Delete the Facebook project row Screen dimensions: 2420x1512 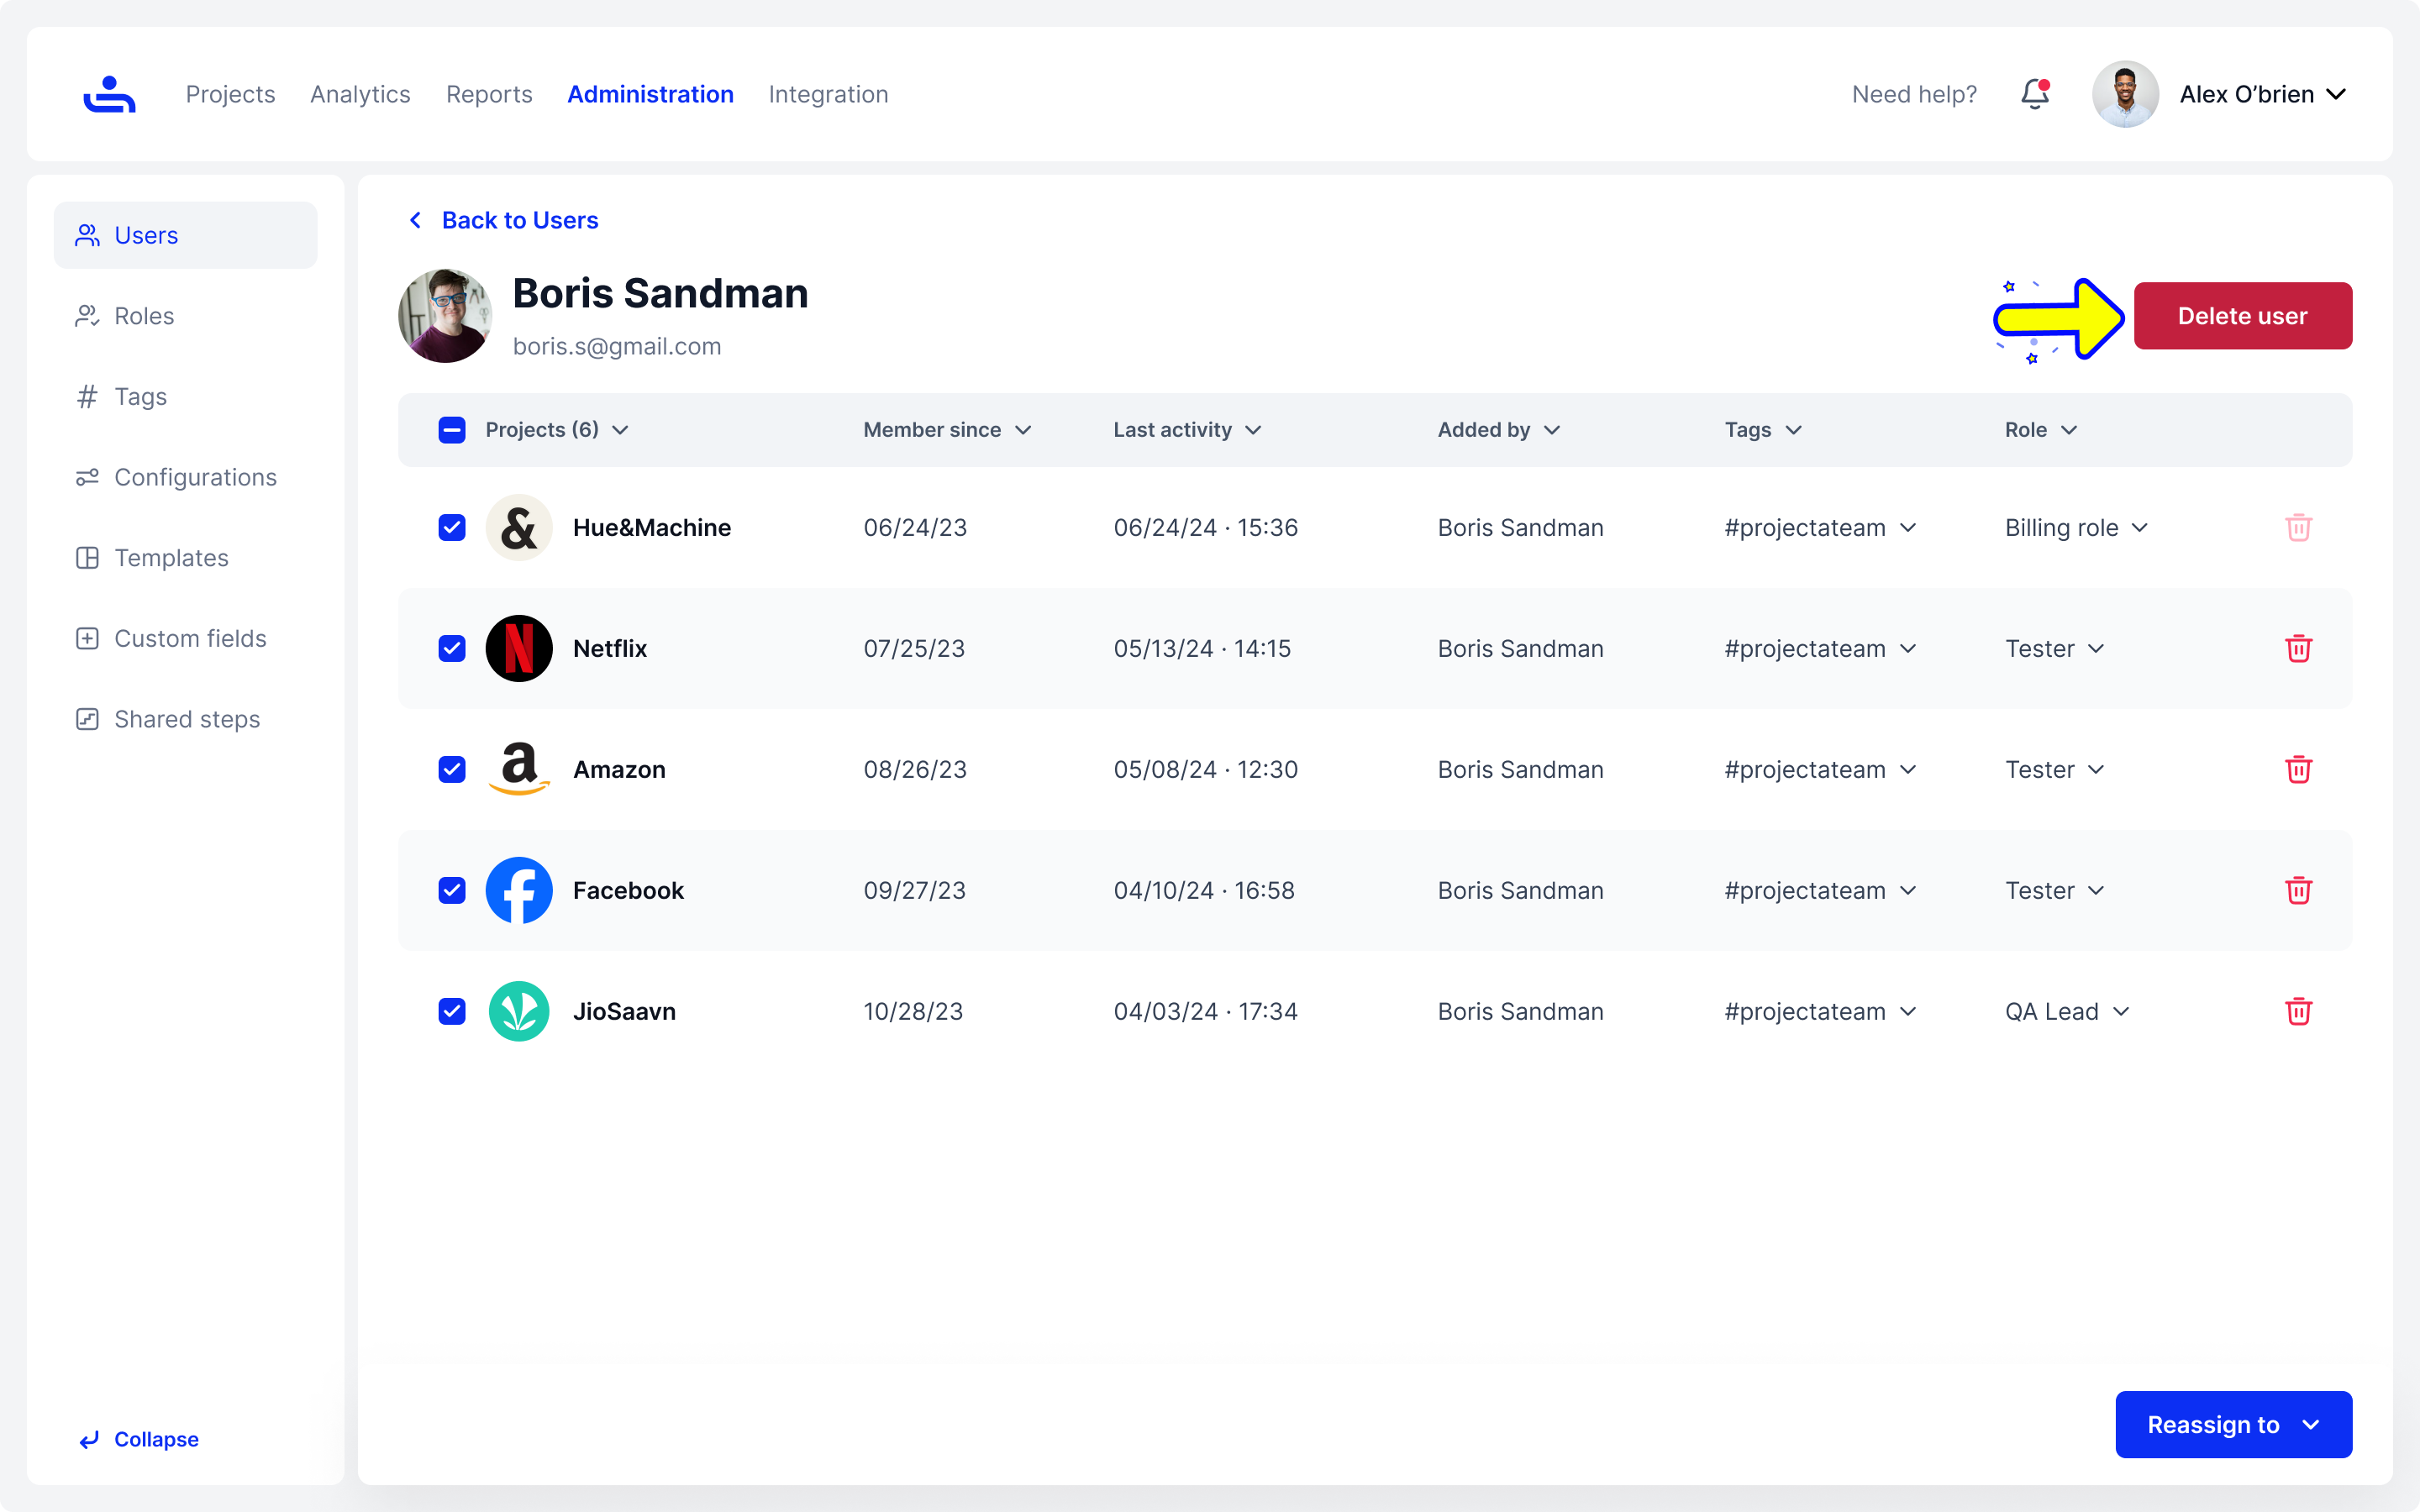pyautogui.click(x=2298, y=890)
